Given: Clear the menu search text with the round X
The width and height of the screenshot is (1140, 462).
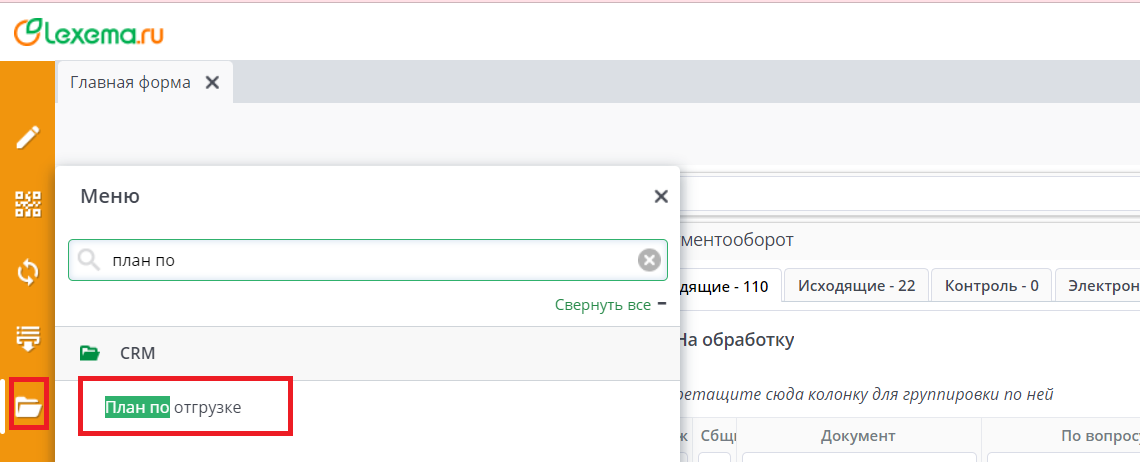Looking at the screenshot, I should coord(649,261).
